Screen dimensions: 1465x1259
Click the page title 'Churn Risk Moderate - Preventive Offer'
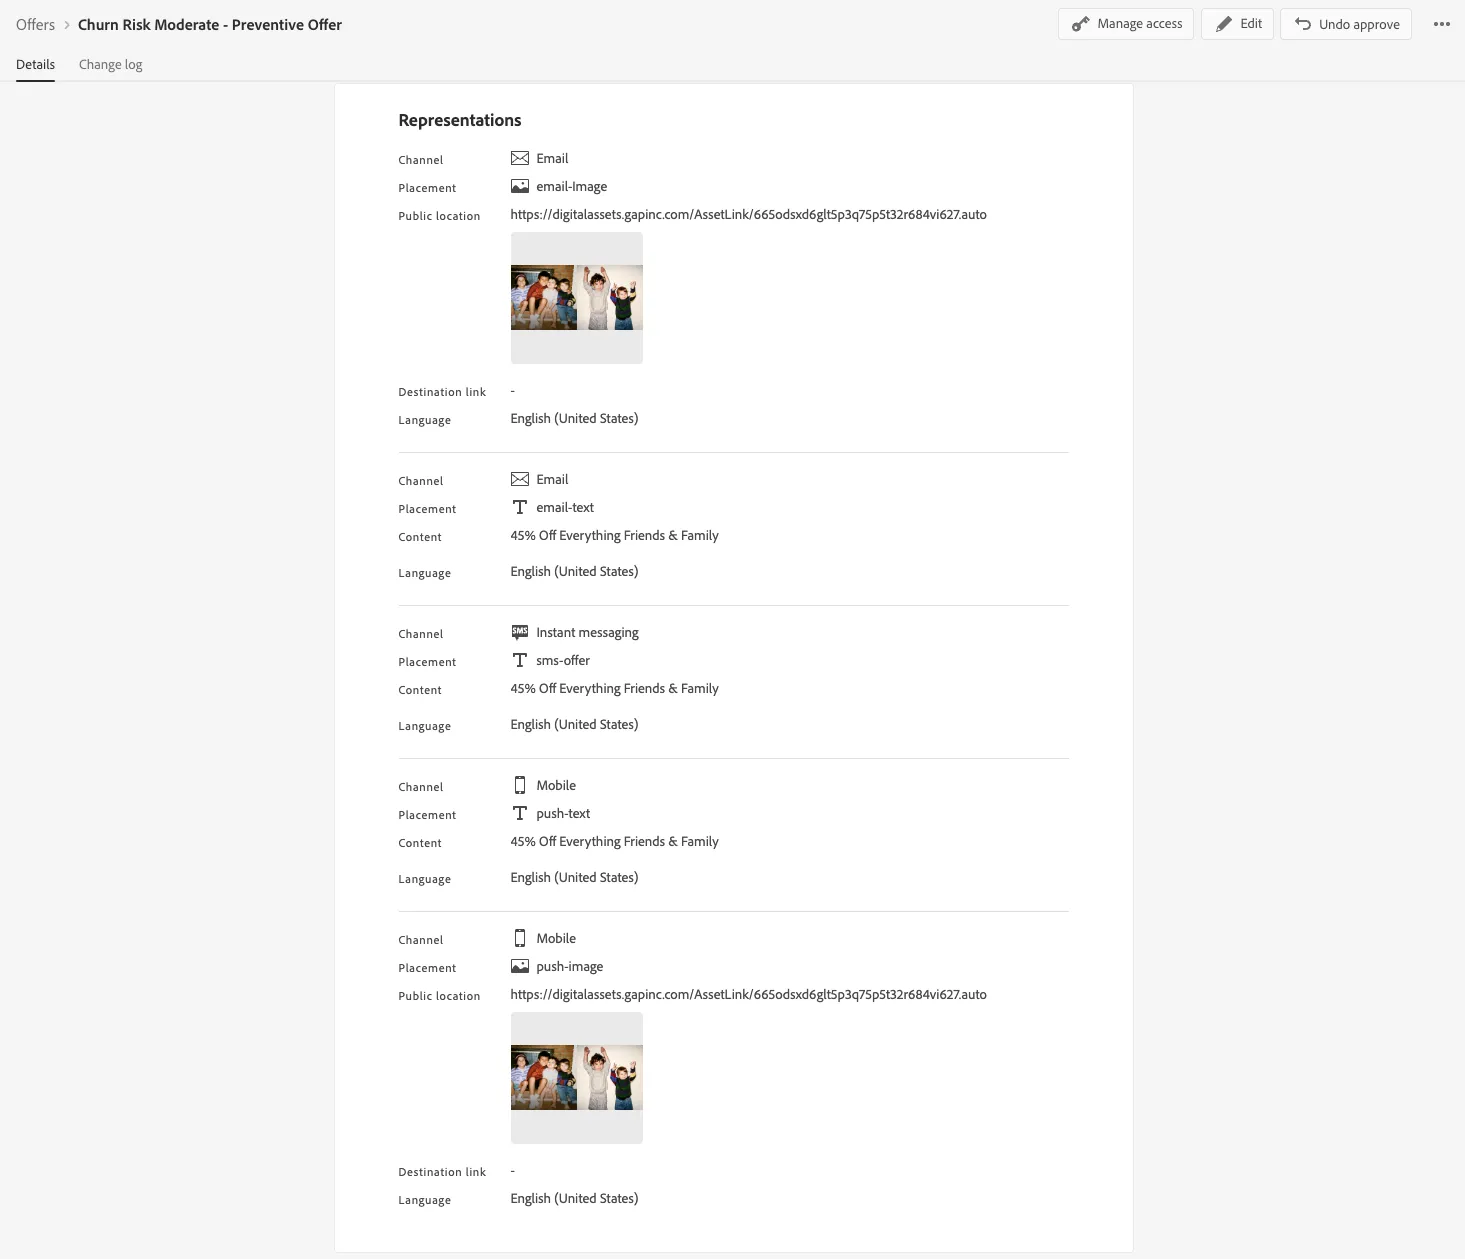[210, 25]
